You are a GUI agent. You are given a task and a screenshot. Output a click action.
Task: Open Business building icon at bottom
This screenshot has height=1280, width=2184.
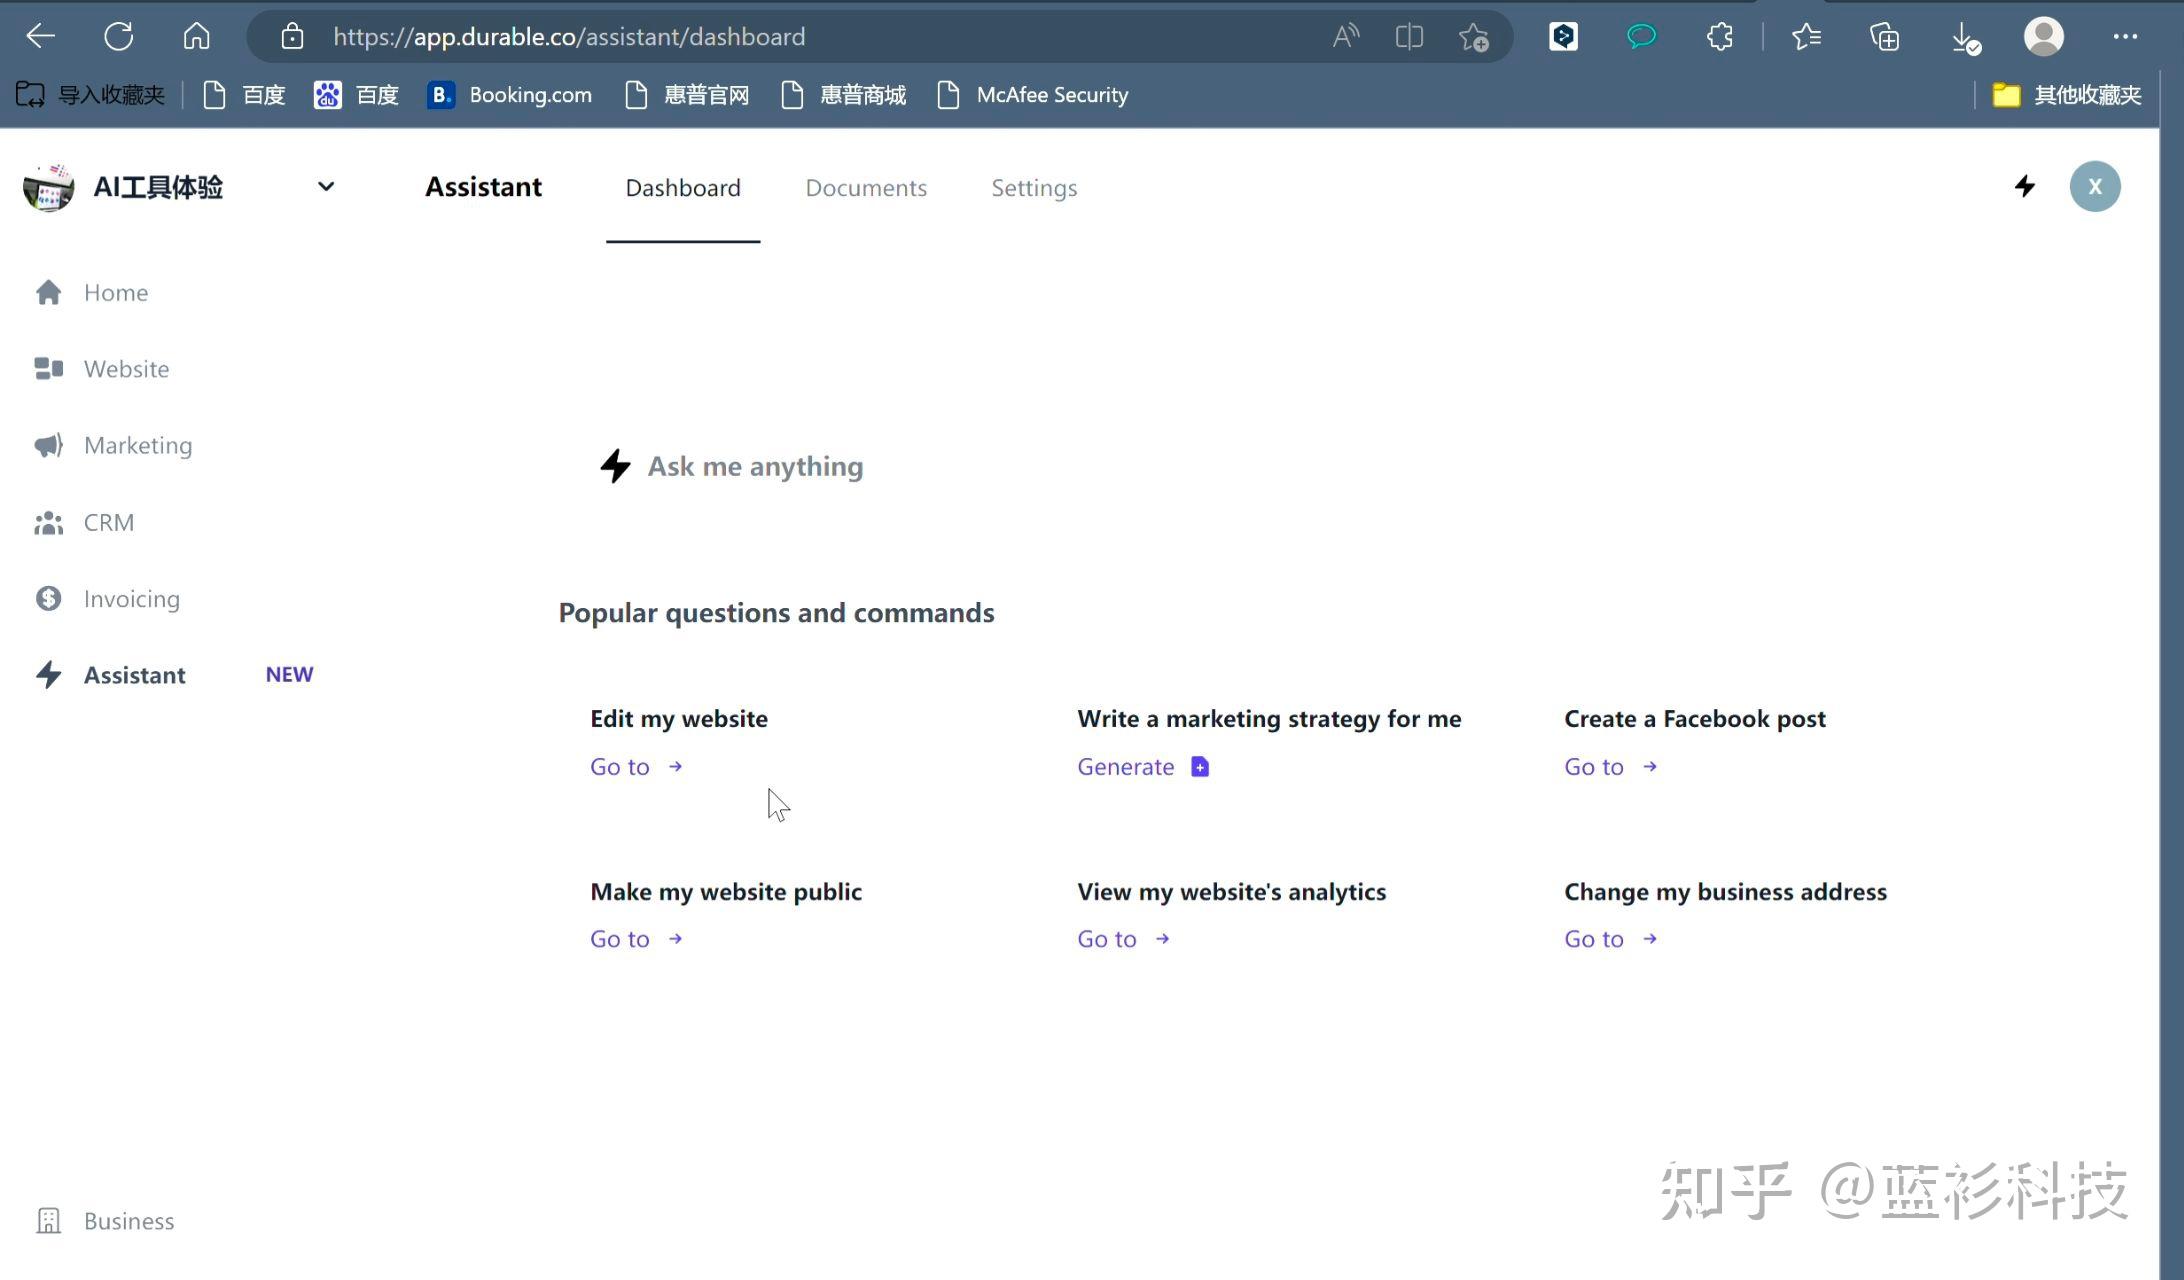(48, 1221)
